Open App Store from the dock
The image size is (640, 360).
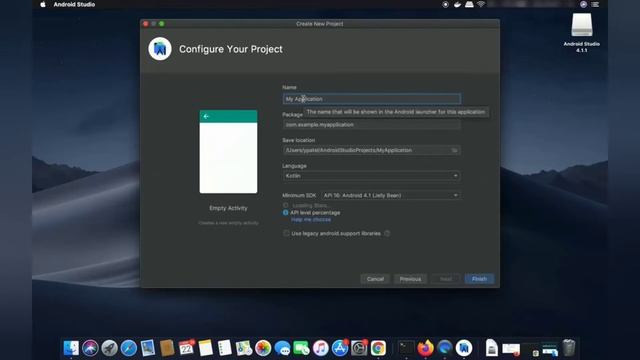(x=340, y=348)
